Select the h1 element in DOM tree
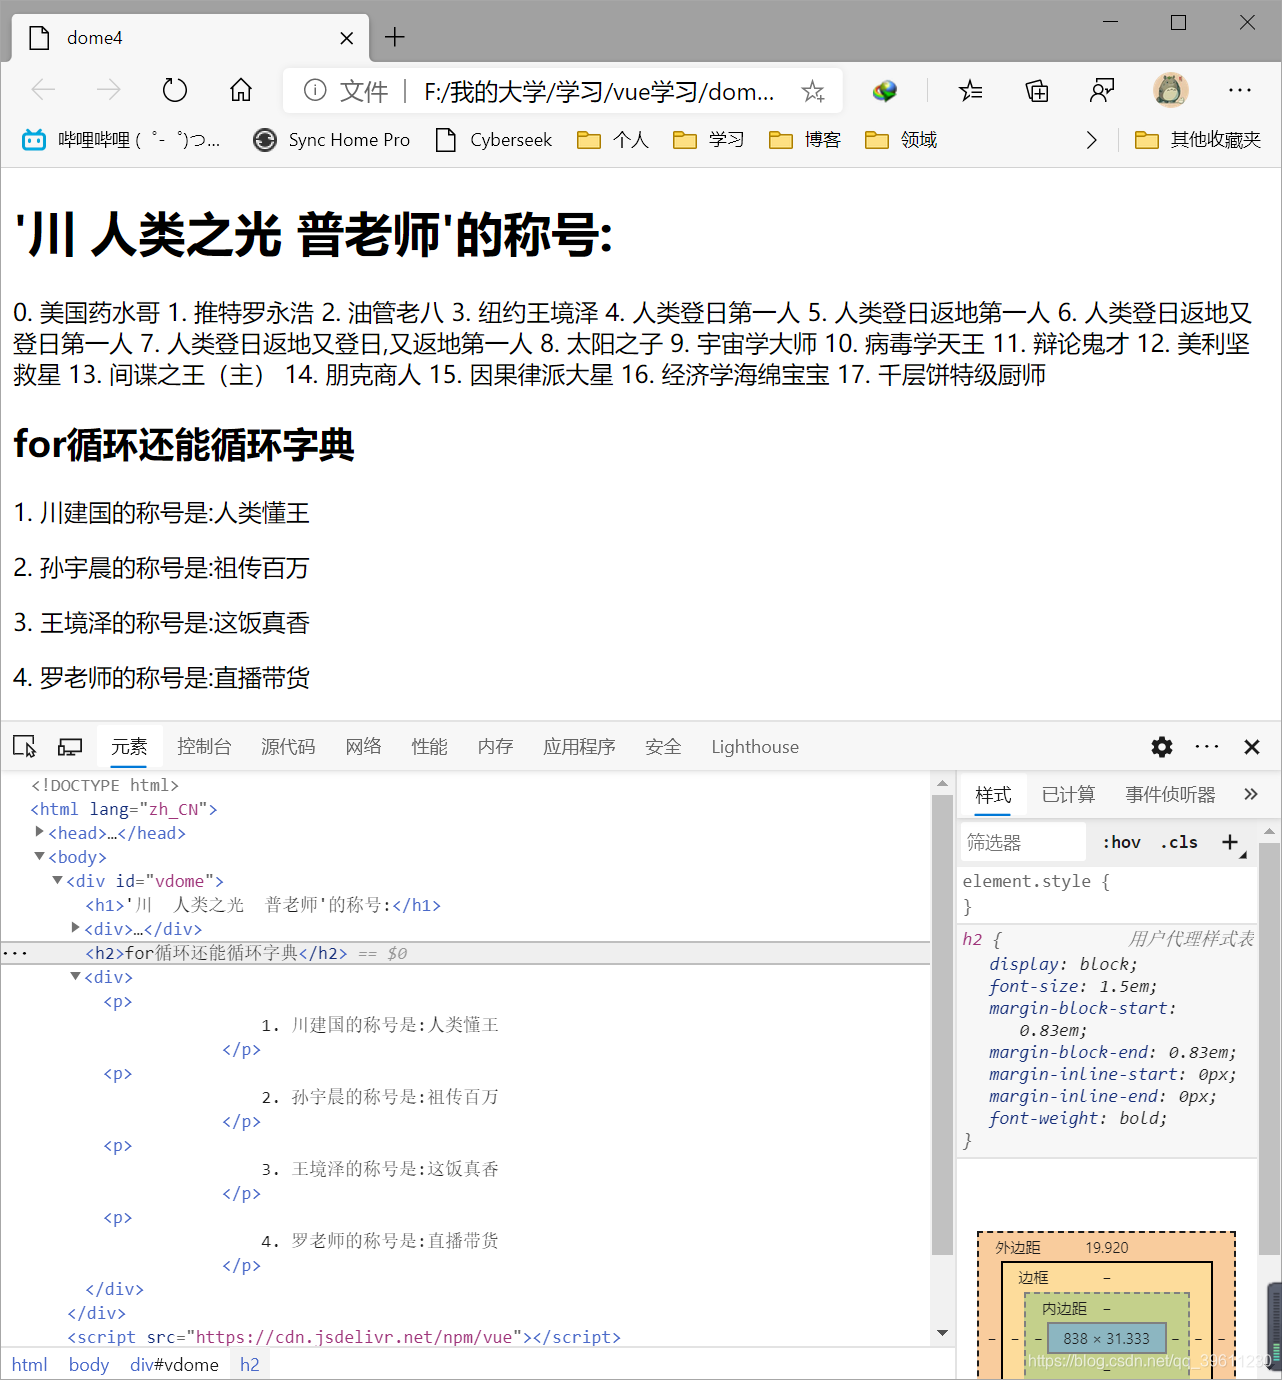Image resolution: width=1282 pixels, height=1380 pixels. [263, 905]
